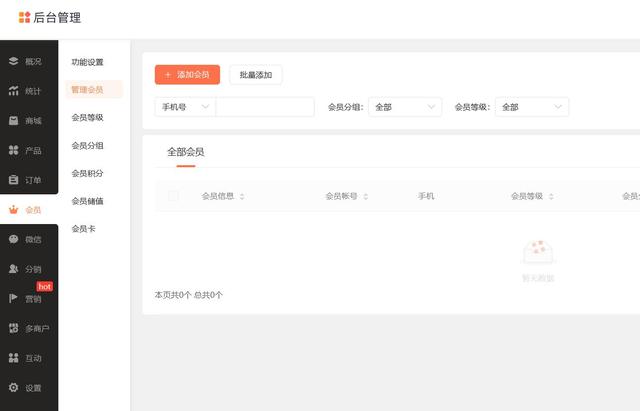The image size is (640, 411).
Task: Open the 手机号 search type dropdown
Action: [185, 107]
